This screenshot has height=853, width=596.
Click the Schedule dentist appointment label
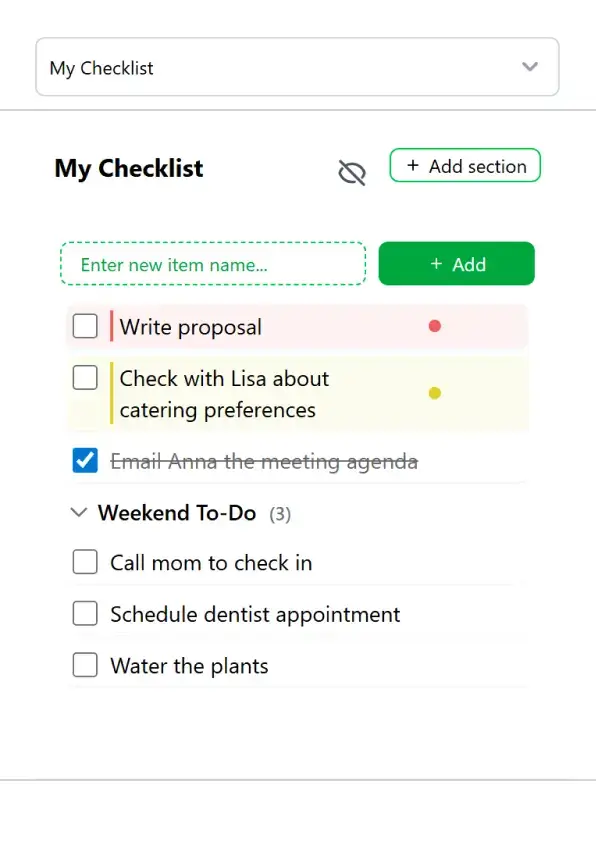tap(255, 615)
